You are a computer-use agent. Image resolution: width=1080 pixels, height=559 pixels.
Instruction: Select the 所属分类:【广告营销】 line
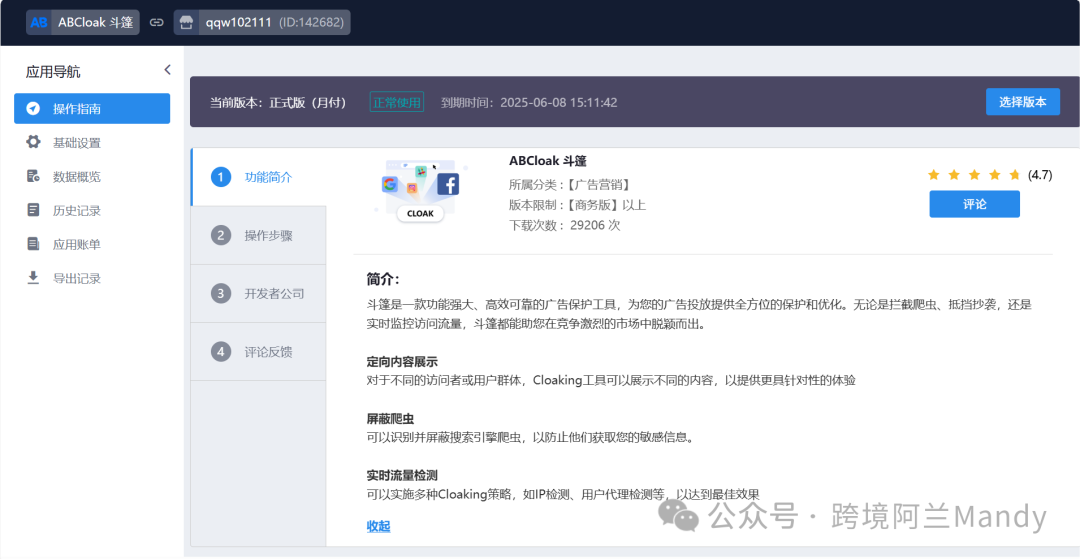tap(569, 184)
